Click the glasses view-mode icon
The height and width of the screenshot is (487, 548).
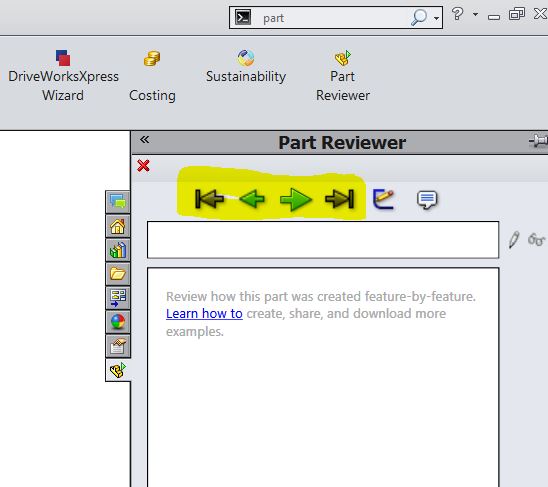(536, 240)
